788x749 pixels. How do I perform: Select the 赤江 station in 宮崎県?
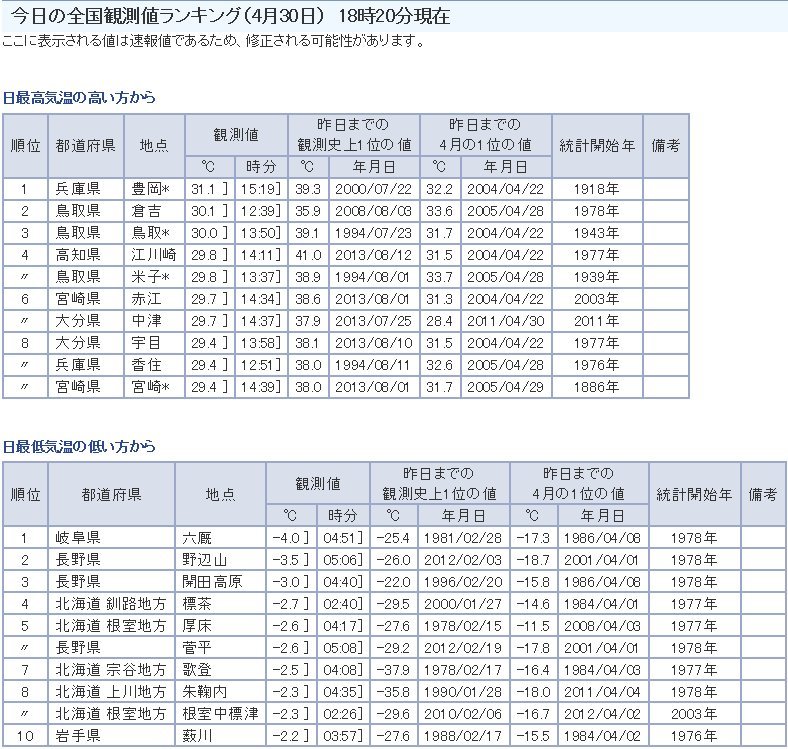pos(147,299)
